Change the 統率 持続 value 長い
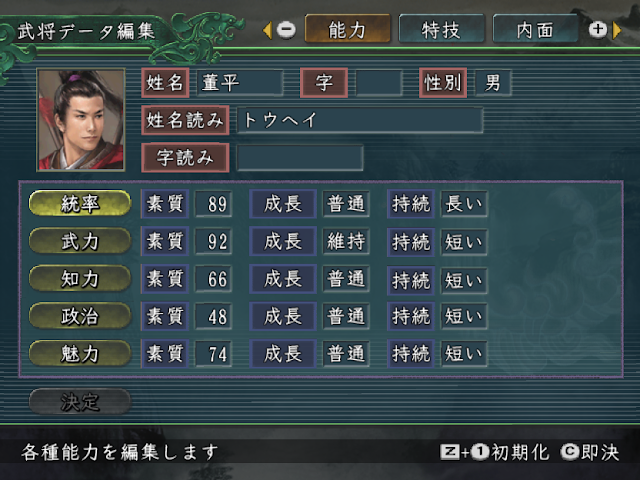Image resolution: width=640 pixels, height=480 pixels. (x=464, y=203)
